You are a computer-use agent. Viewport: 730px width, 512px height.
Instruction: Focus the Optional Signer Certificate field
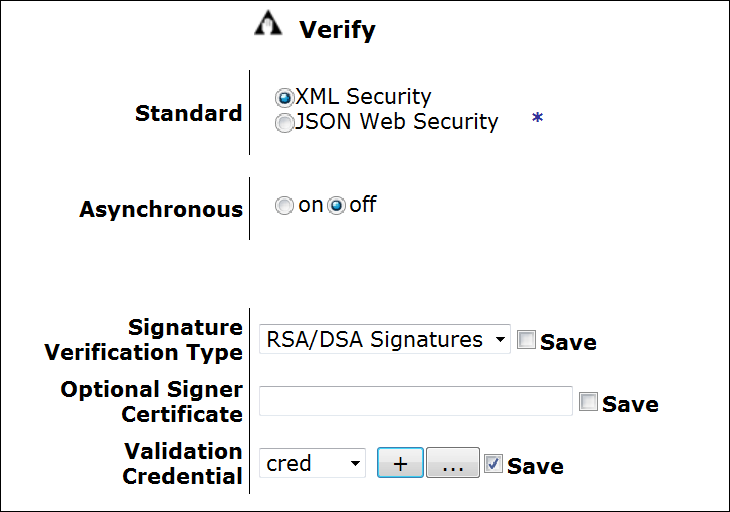(416, 401)
